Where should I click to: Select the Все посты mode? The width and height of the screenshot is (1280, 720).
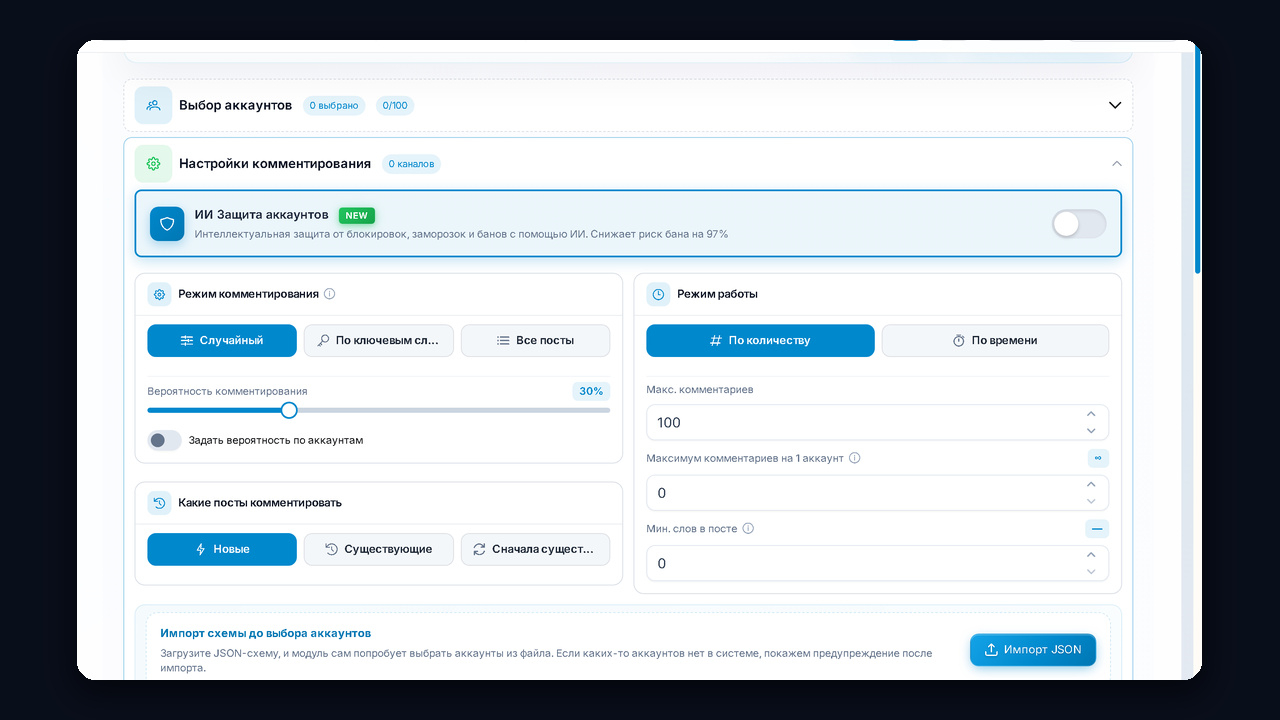(535, 340)
